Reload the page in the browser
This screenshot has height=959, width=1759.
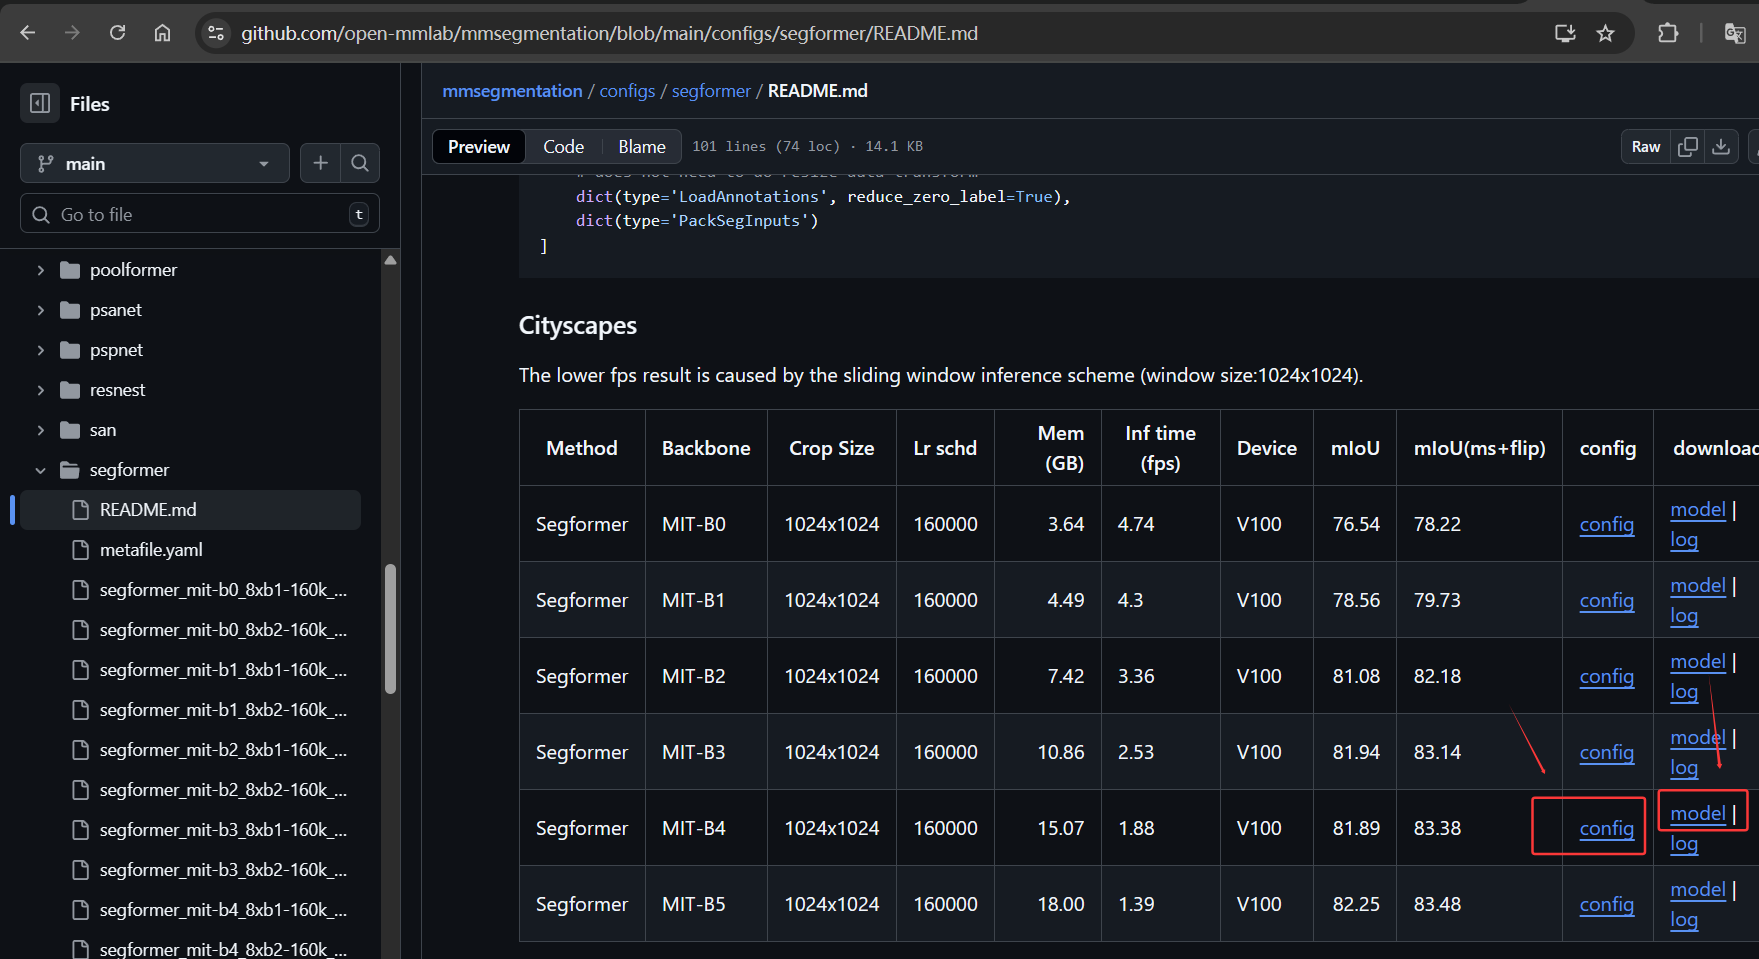click(117, 33)
